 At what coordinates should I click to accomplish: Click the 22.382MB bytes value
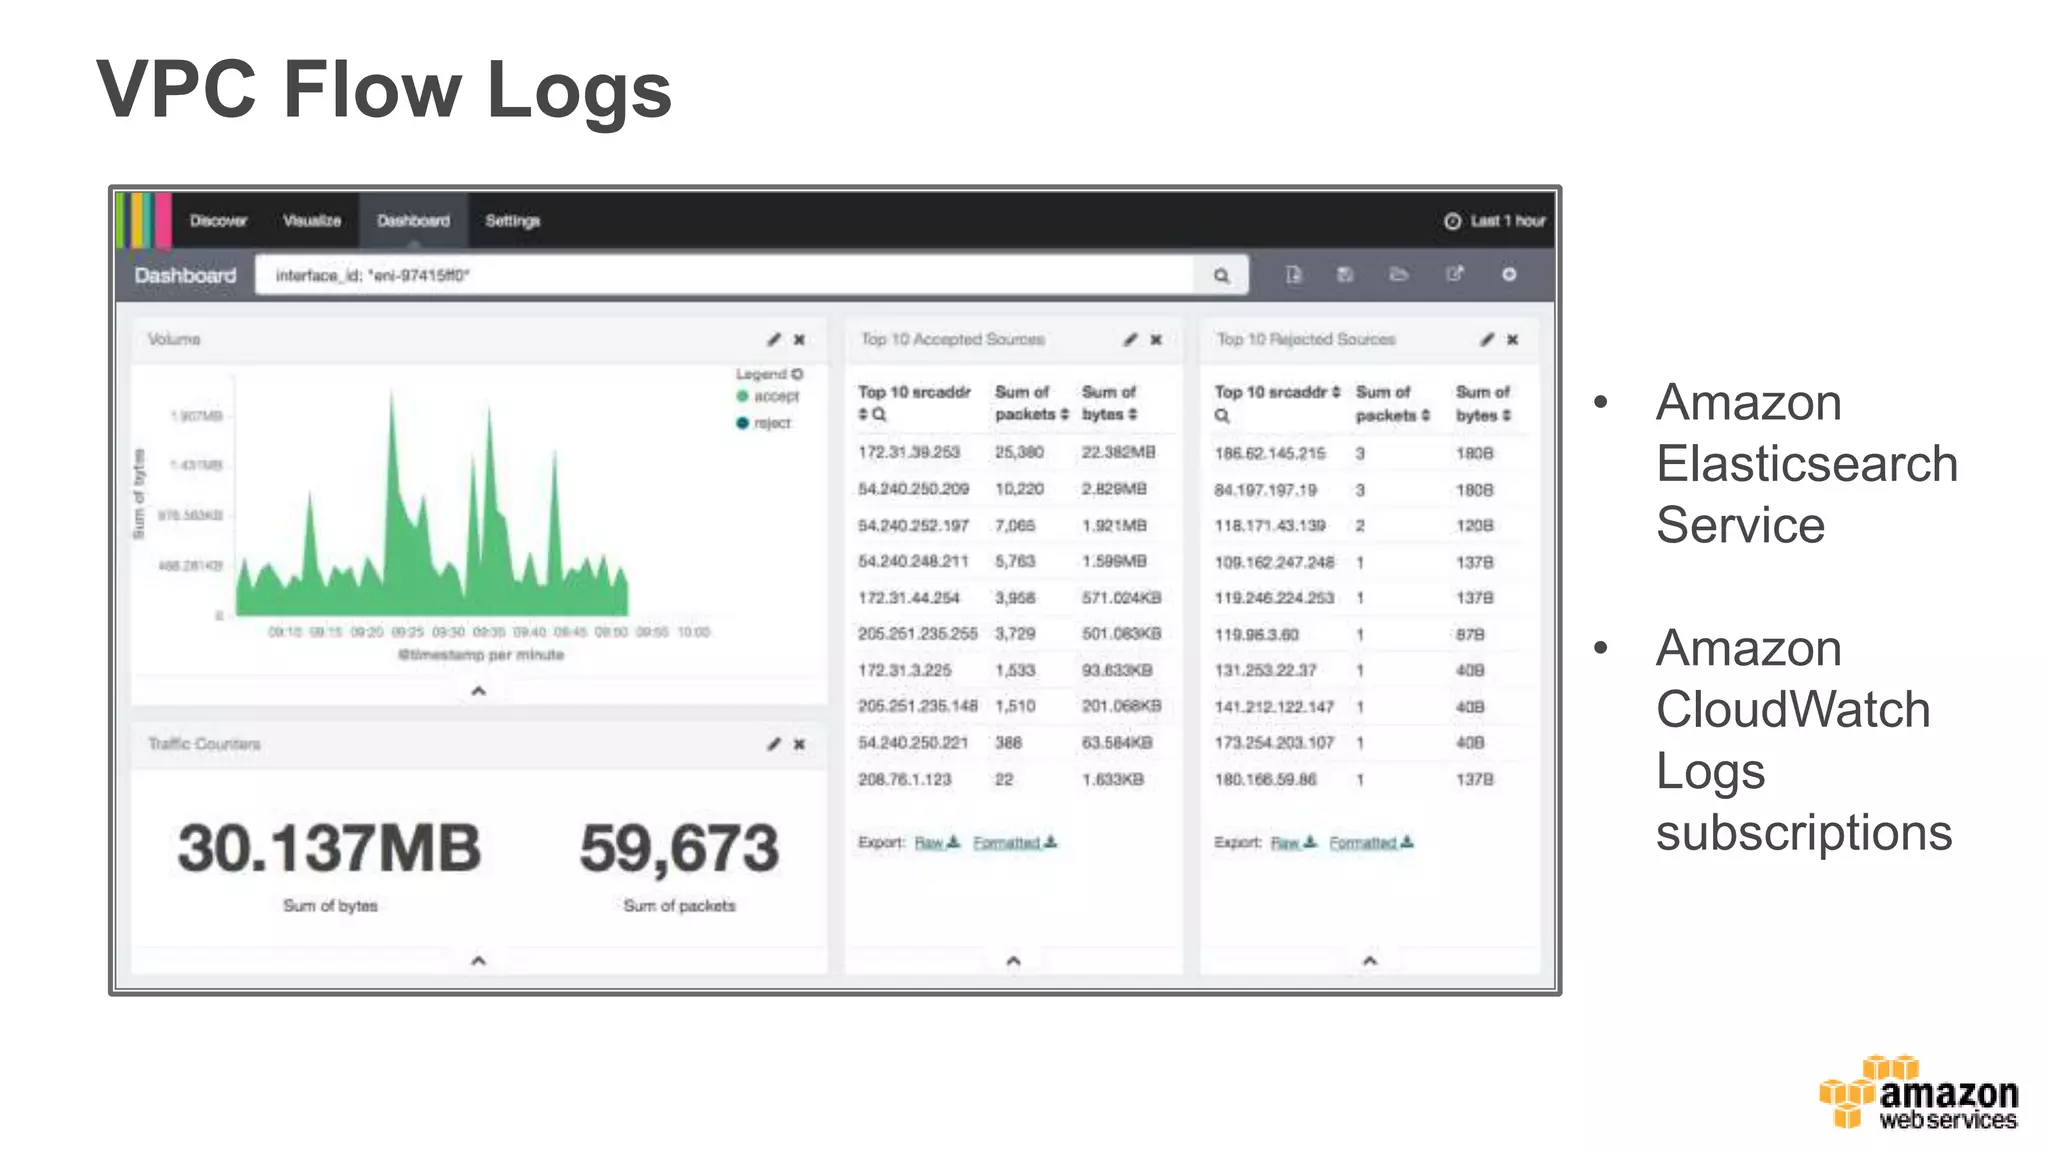coord(1118,453)
